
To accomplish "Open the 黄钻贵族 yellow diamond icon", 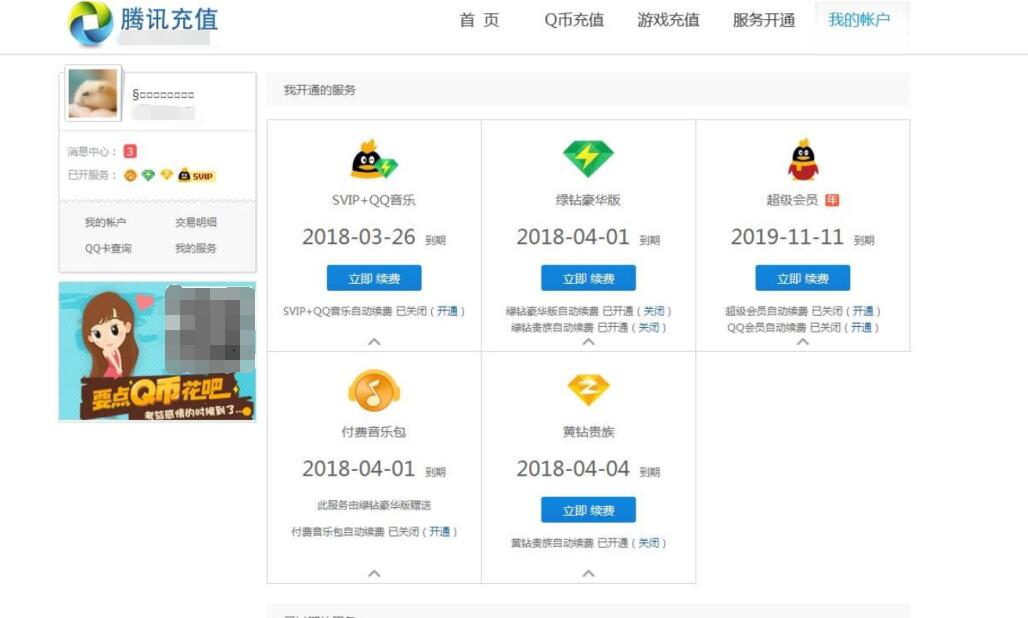I will point(588,390).
